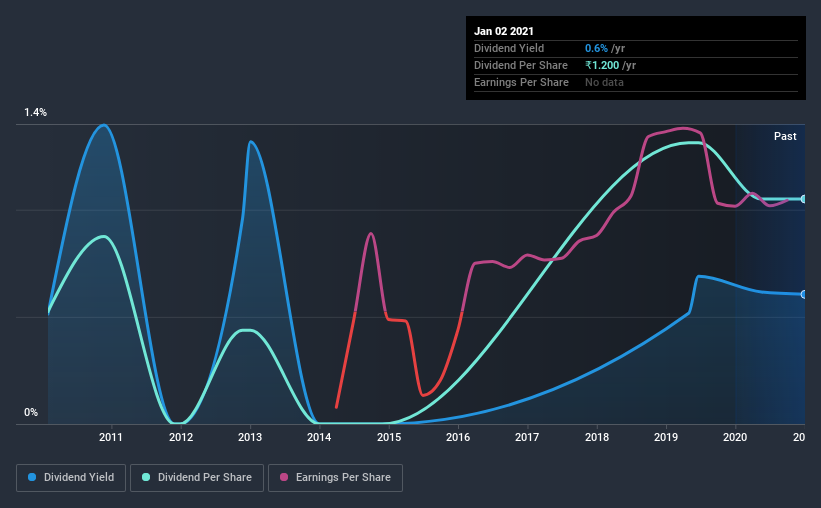Click the 2019 x-axis label
The image size is (821, 508).
[666, 437]
